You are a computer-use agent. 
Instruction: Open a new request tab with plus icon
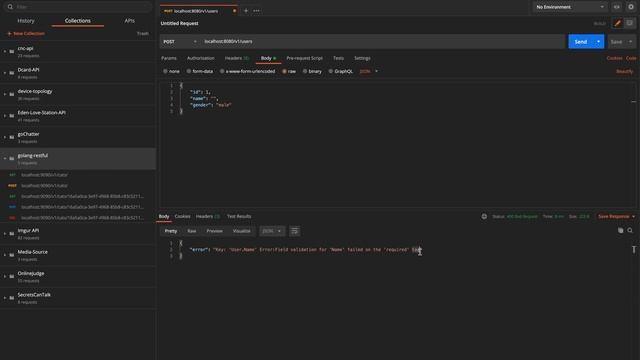(246, 11)
